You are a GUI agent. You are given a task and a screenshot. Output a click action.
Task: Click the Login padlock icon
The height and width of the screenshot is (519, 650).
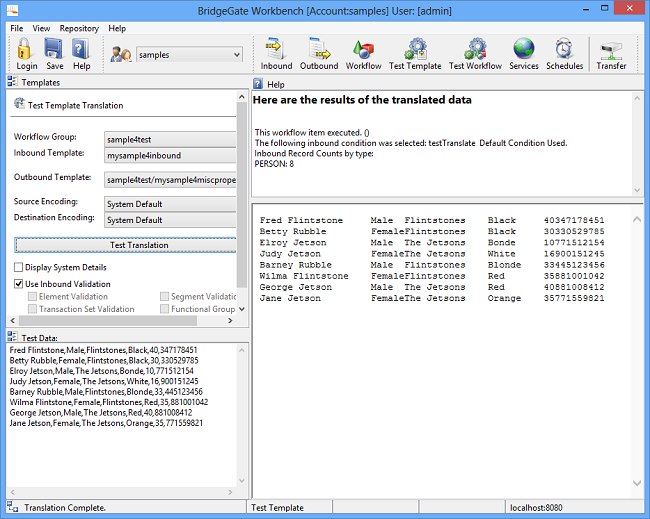point(25,49)
